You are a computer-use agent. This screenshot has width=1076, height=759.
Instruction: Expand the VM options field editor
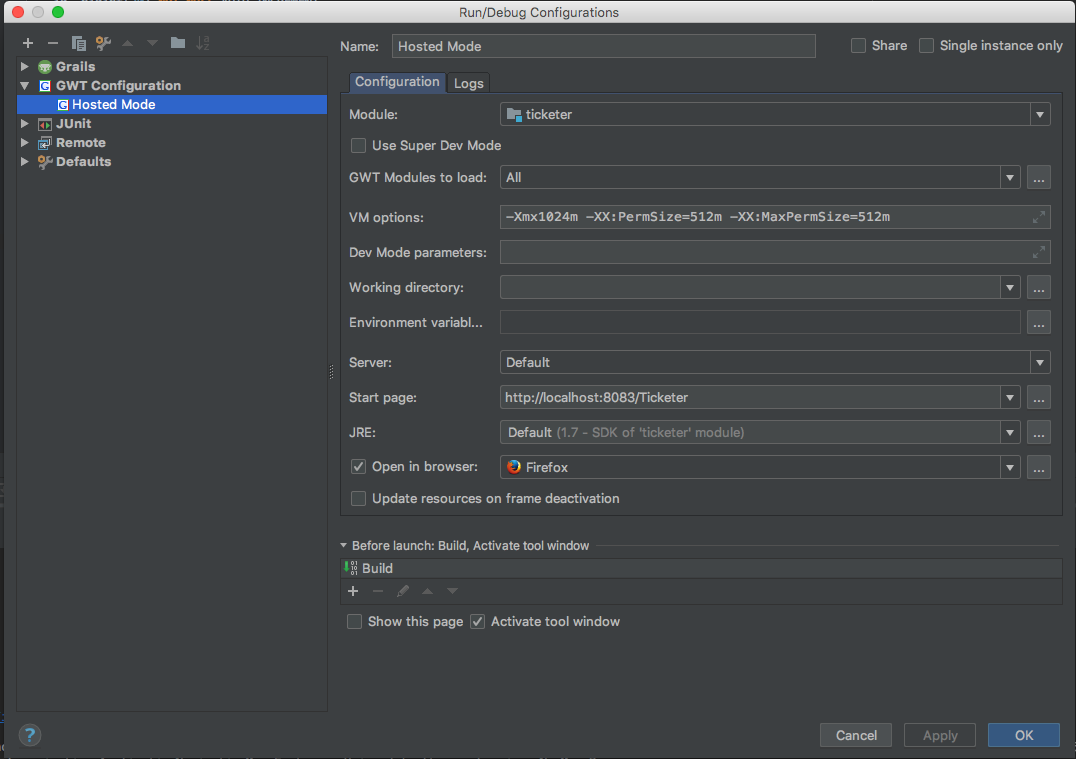[x=1039, y=217]
